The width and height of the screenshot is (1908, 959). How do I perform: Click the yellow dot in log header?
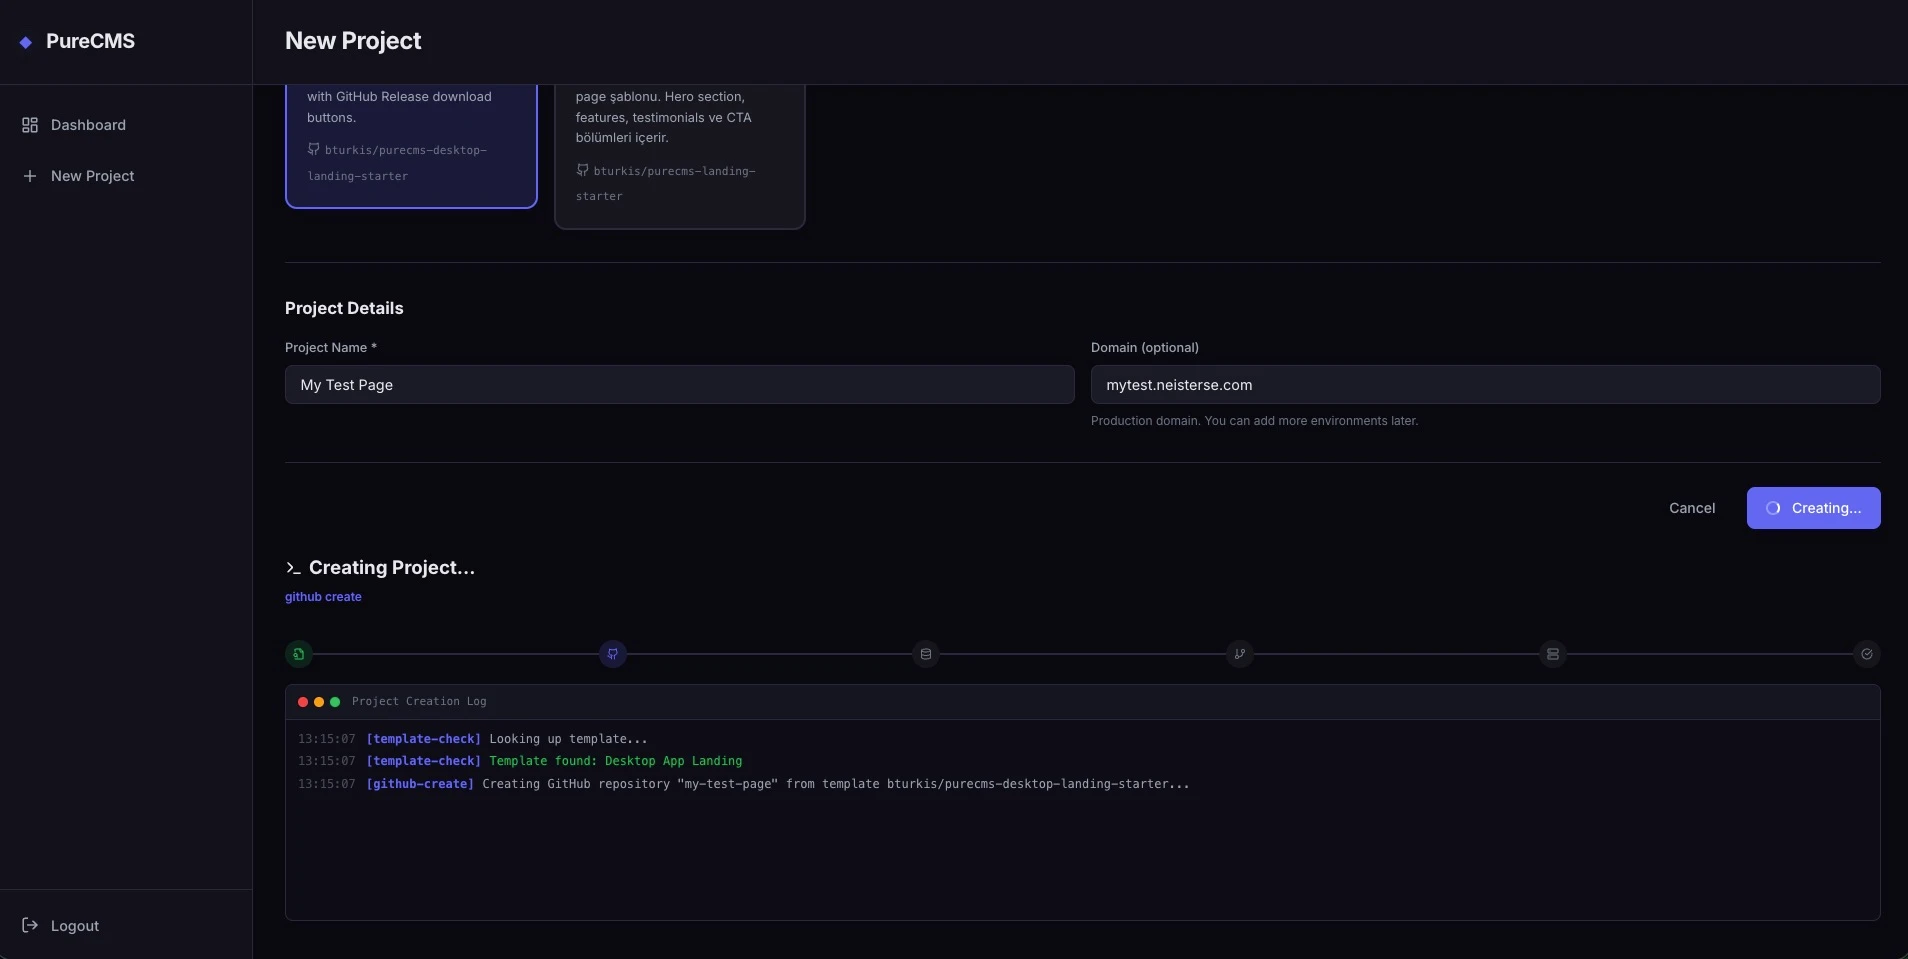point(319,702)
